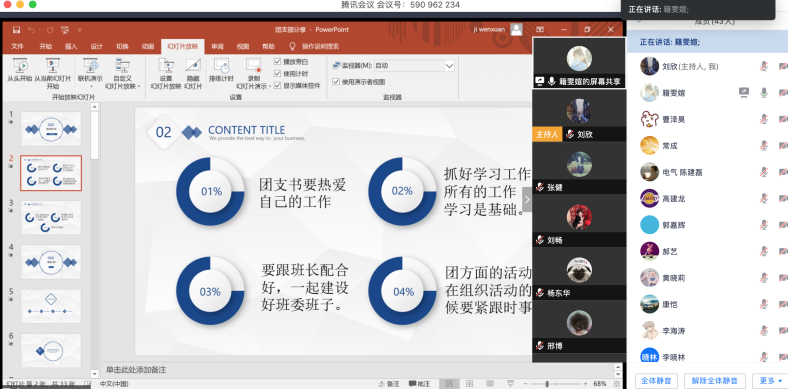Switch to the 审阅 ribbon tab

218,46
